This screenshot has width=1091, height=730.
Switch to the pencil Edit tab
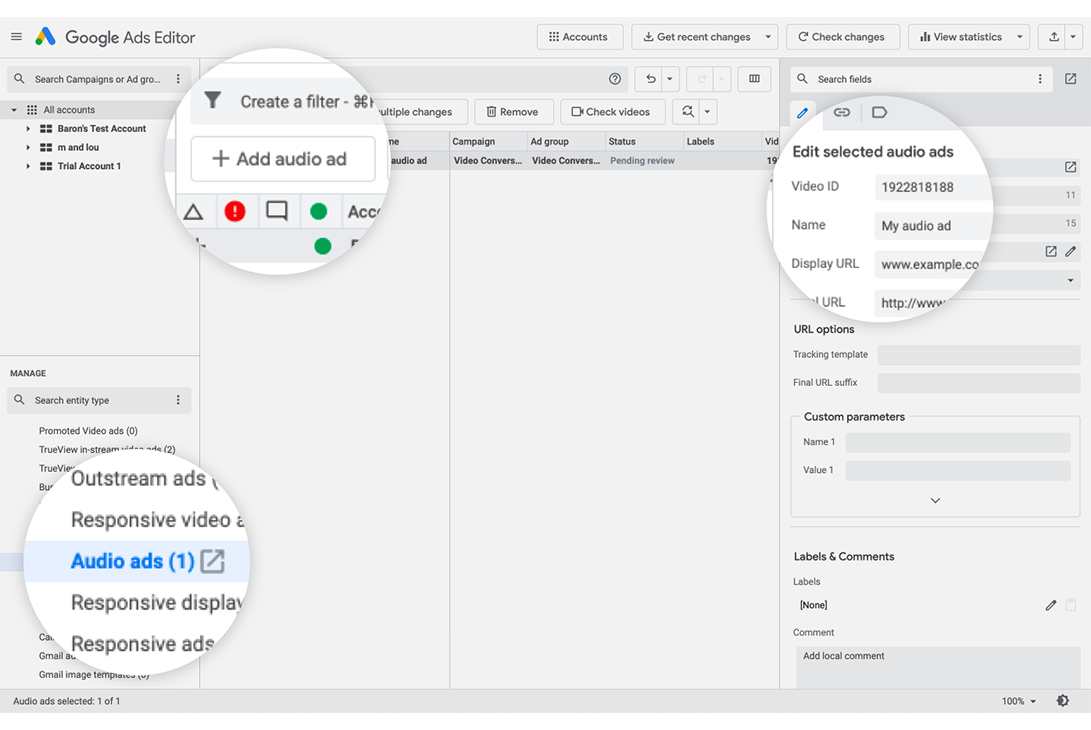pyautogui.click(x=802, y=113)
